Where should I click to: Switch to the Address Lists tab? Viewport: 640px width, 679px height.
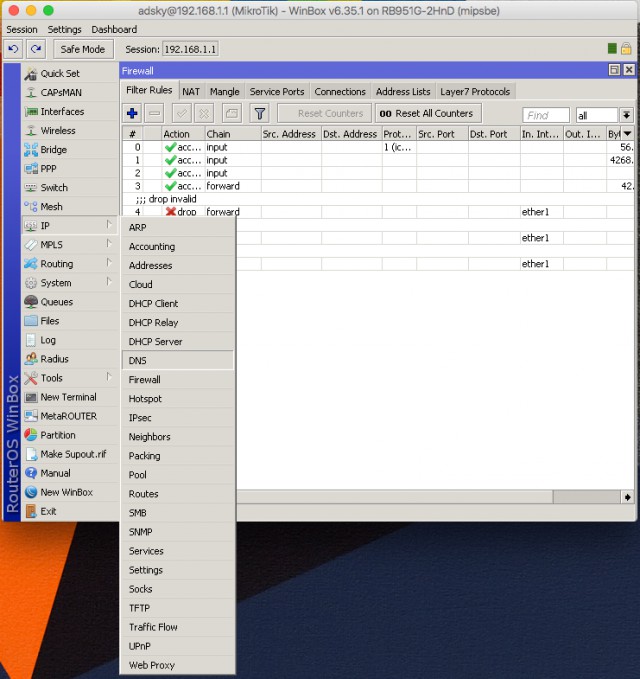click(x=403, y=92)
